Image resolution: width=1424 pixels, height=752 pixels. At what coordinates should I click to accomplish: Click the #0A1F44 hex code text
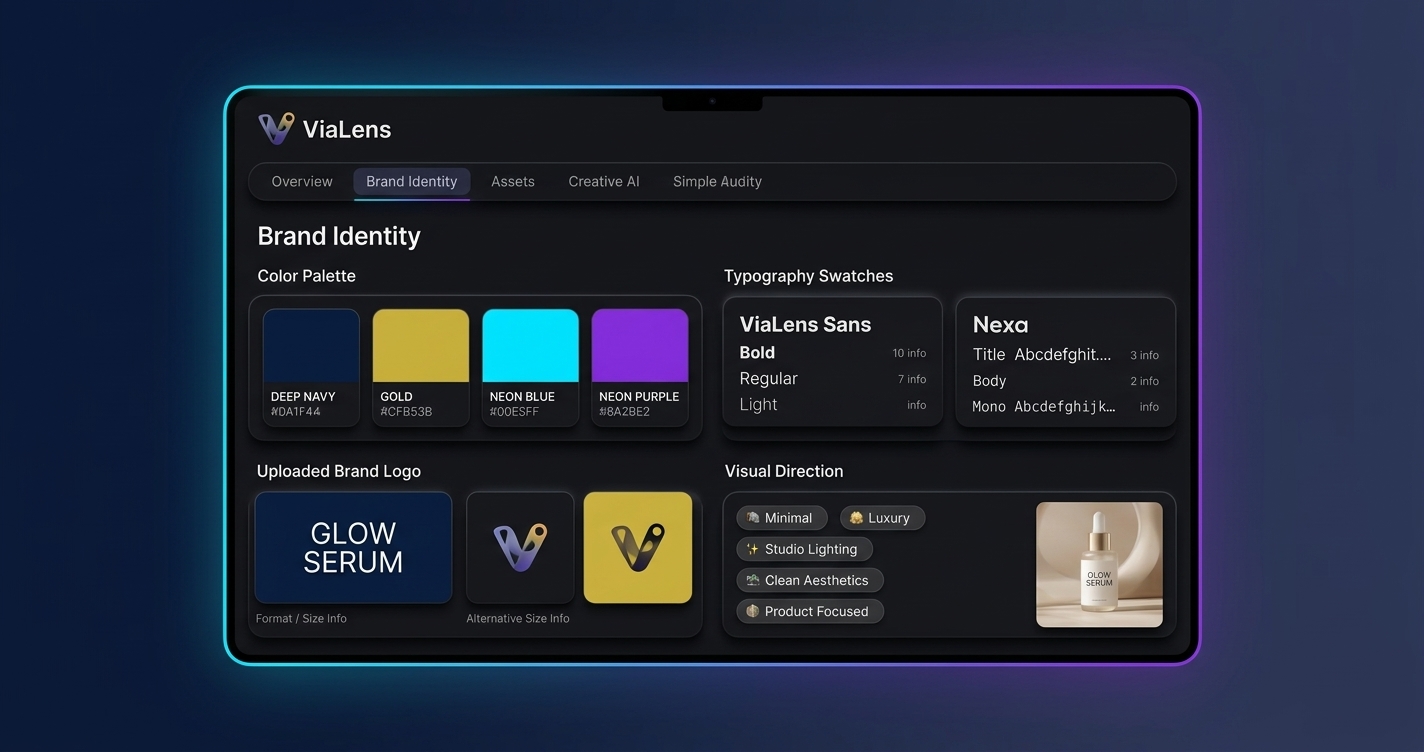point(296,412)
